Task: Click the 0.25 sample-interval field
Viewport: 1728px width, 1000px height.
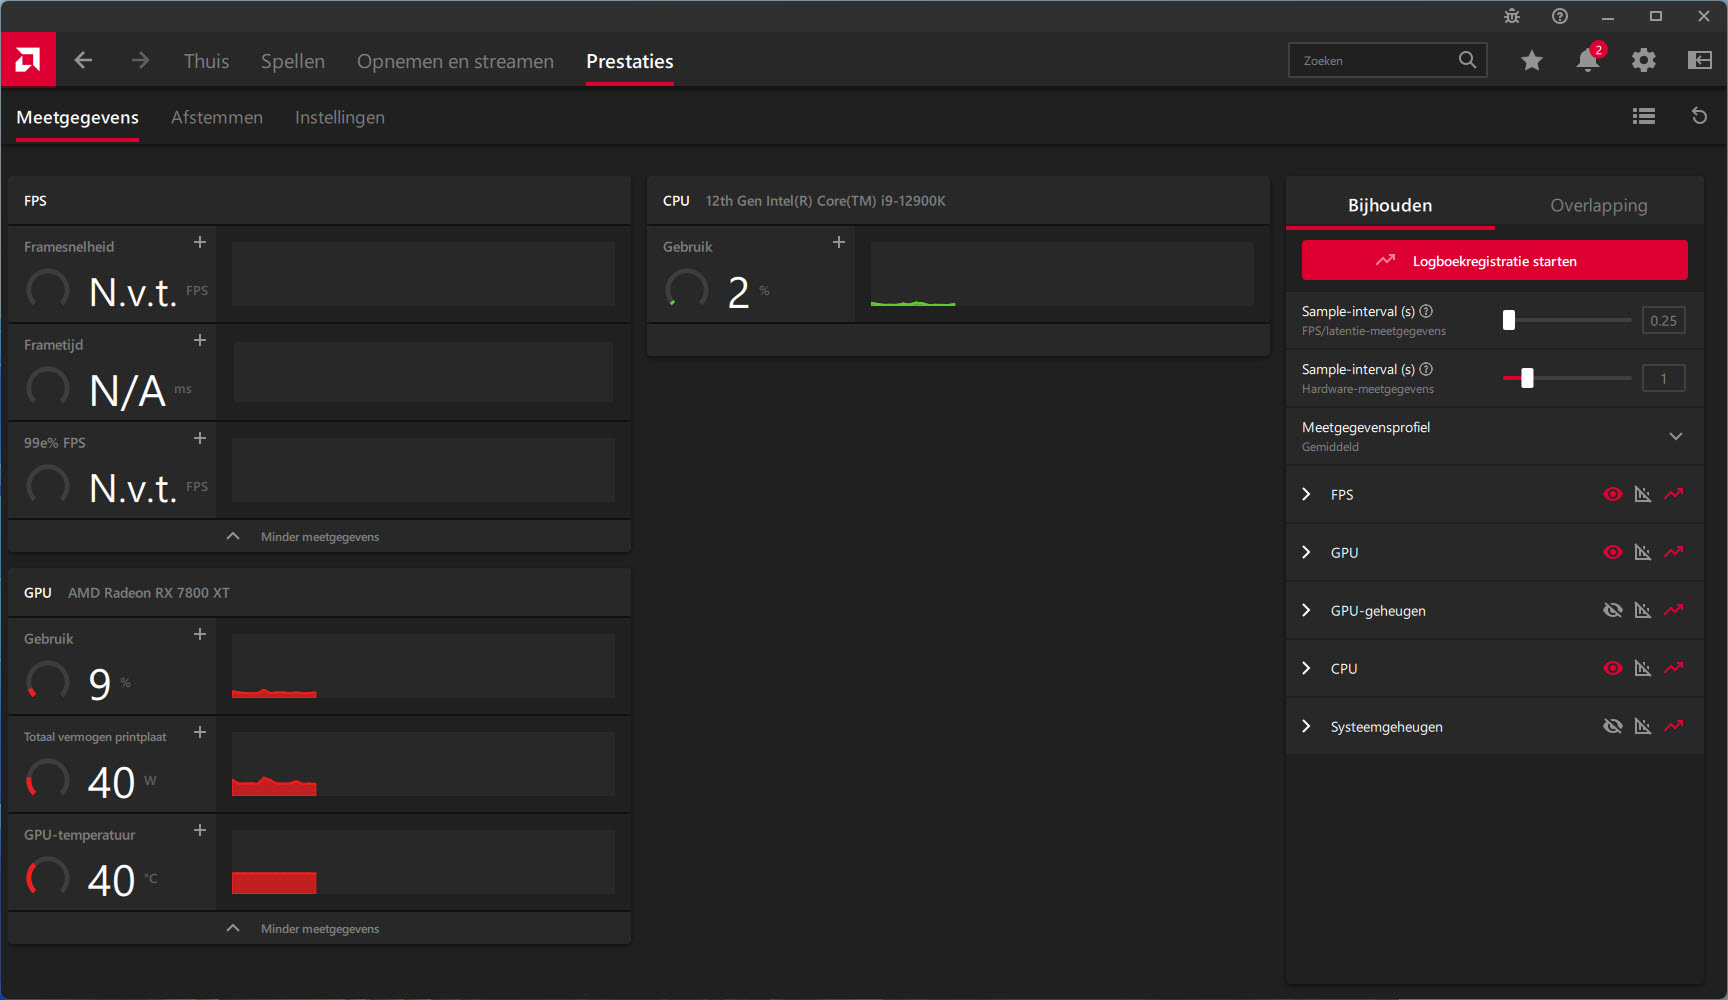Action: (x=1664, y=320)
